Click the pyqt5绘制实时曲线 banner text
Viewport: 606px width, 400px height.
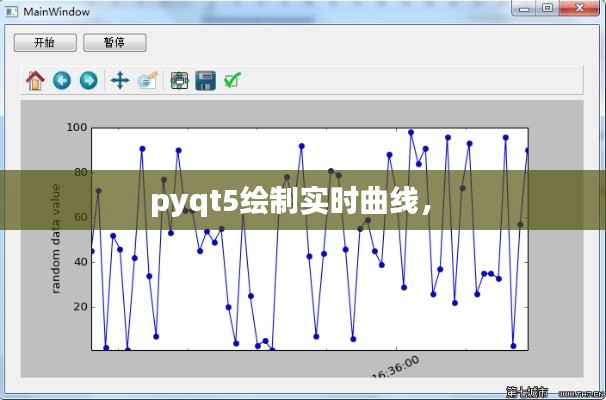pyautogui.click(x=291, y=201)
